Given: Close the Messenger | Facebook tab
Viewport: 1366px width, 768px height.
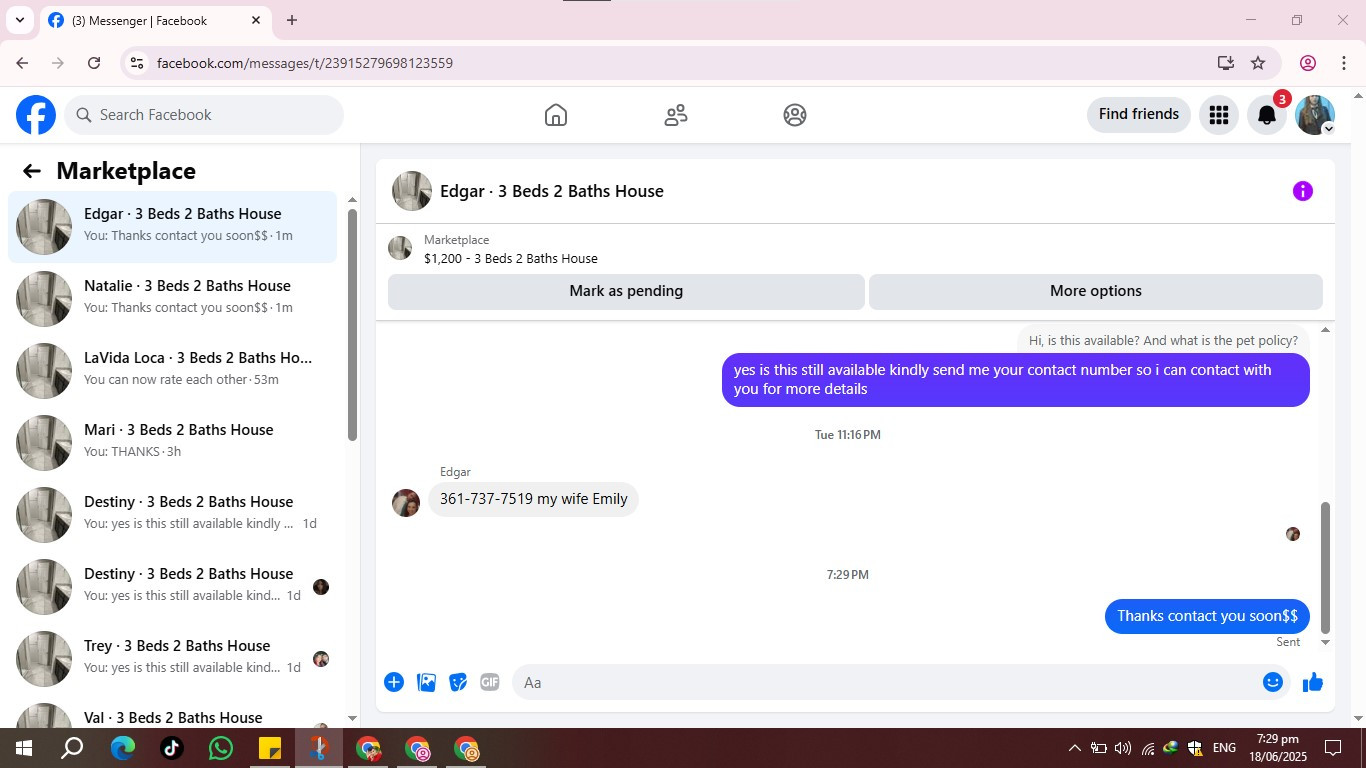Looking at the screenshot, I should click(x=256, y=20).
